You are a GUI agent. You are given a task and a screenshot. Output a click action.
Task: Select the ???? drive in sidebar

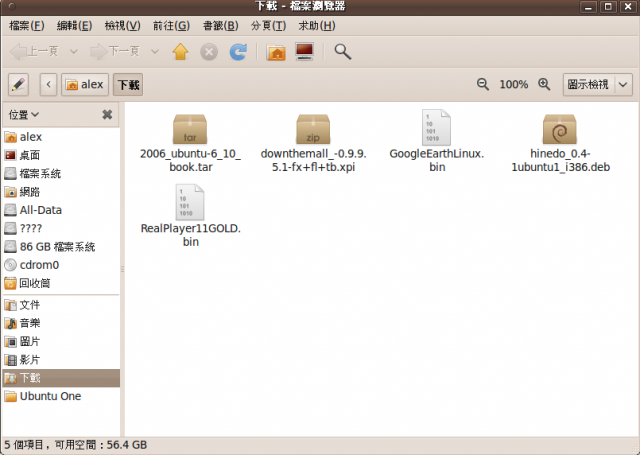point(61,228)
